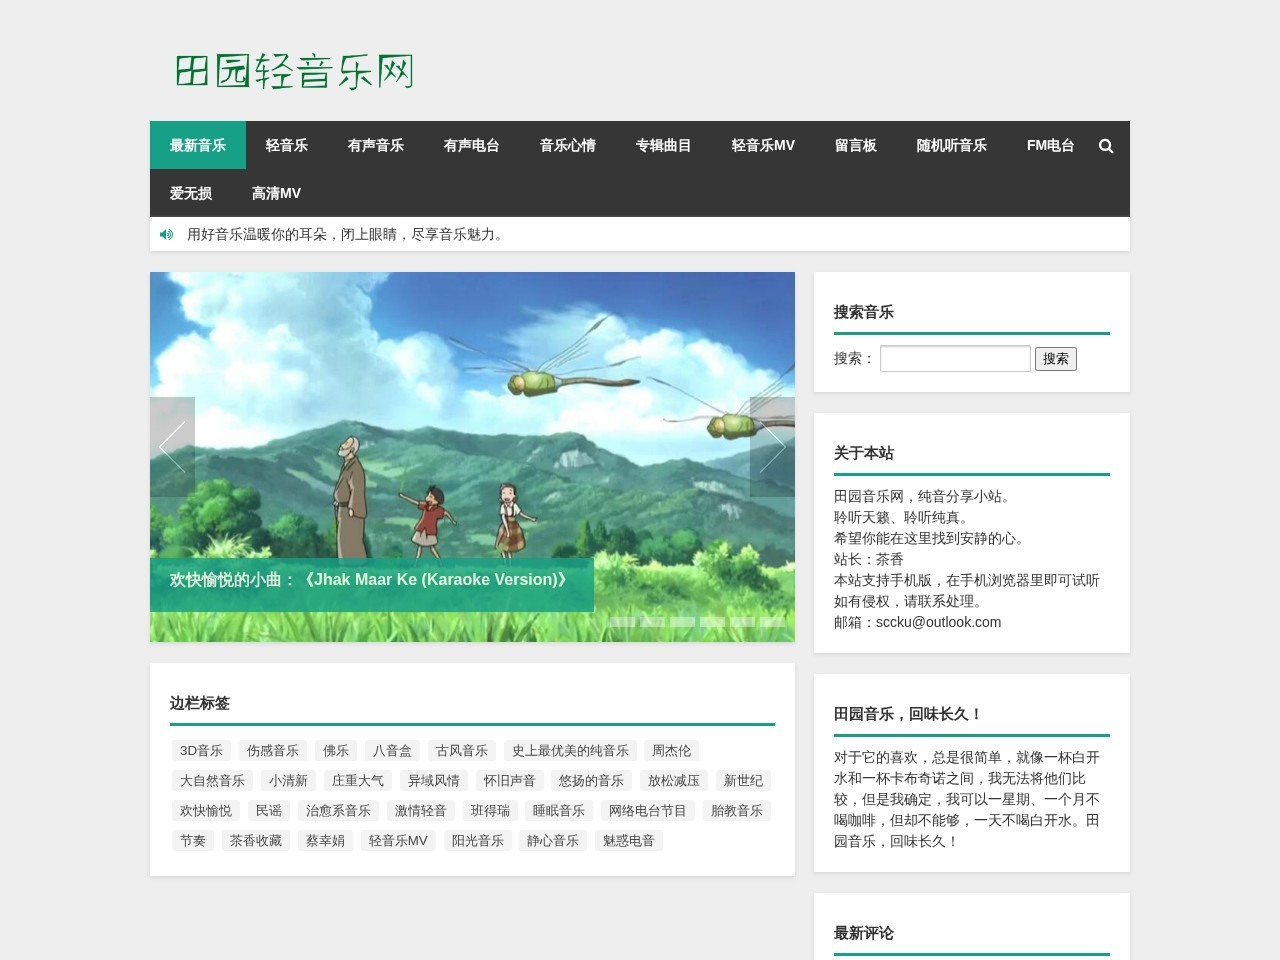Open the FM电台 page
The image size is (1280, 960).
[1049, 145]
